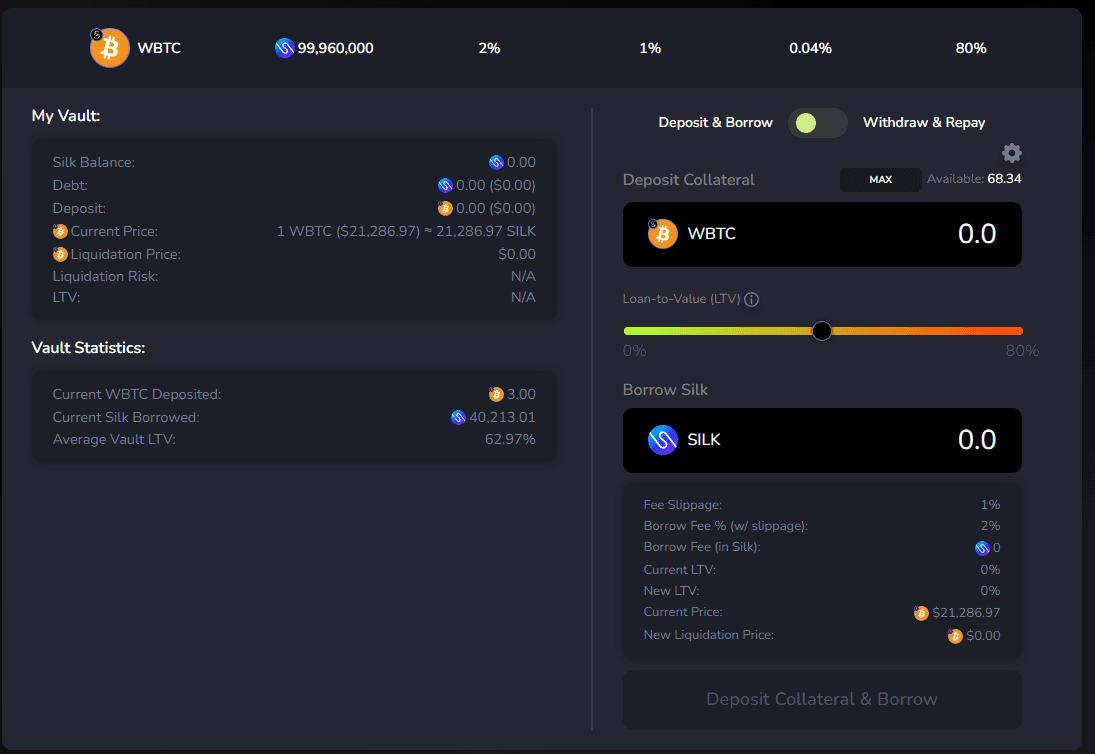Viewport: 1095px width, 754px height.
Task: Click the Silk icon in Silk Balance row
Action: tap(497, 163)
